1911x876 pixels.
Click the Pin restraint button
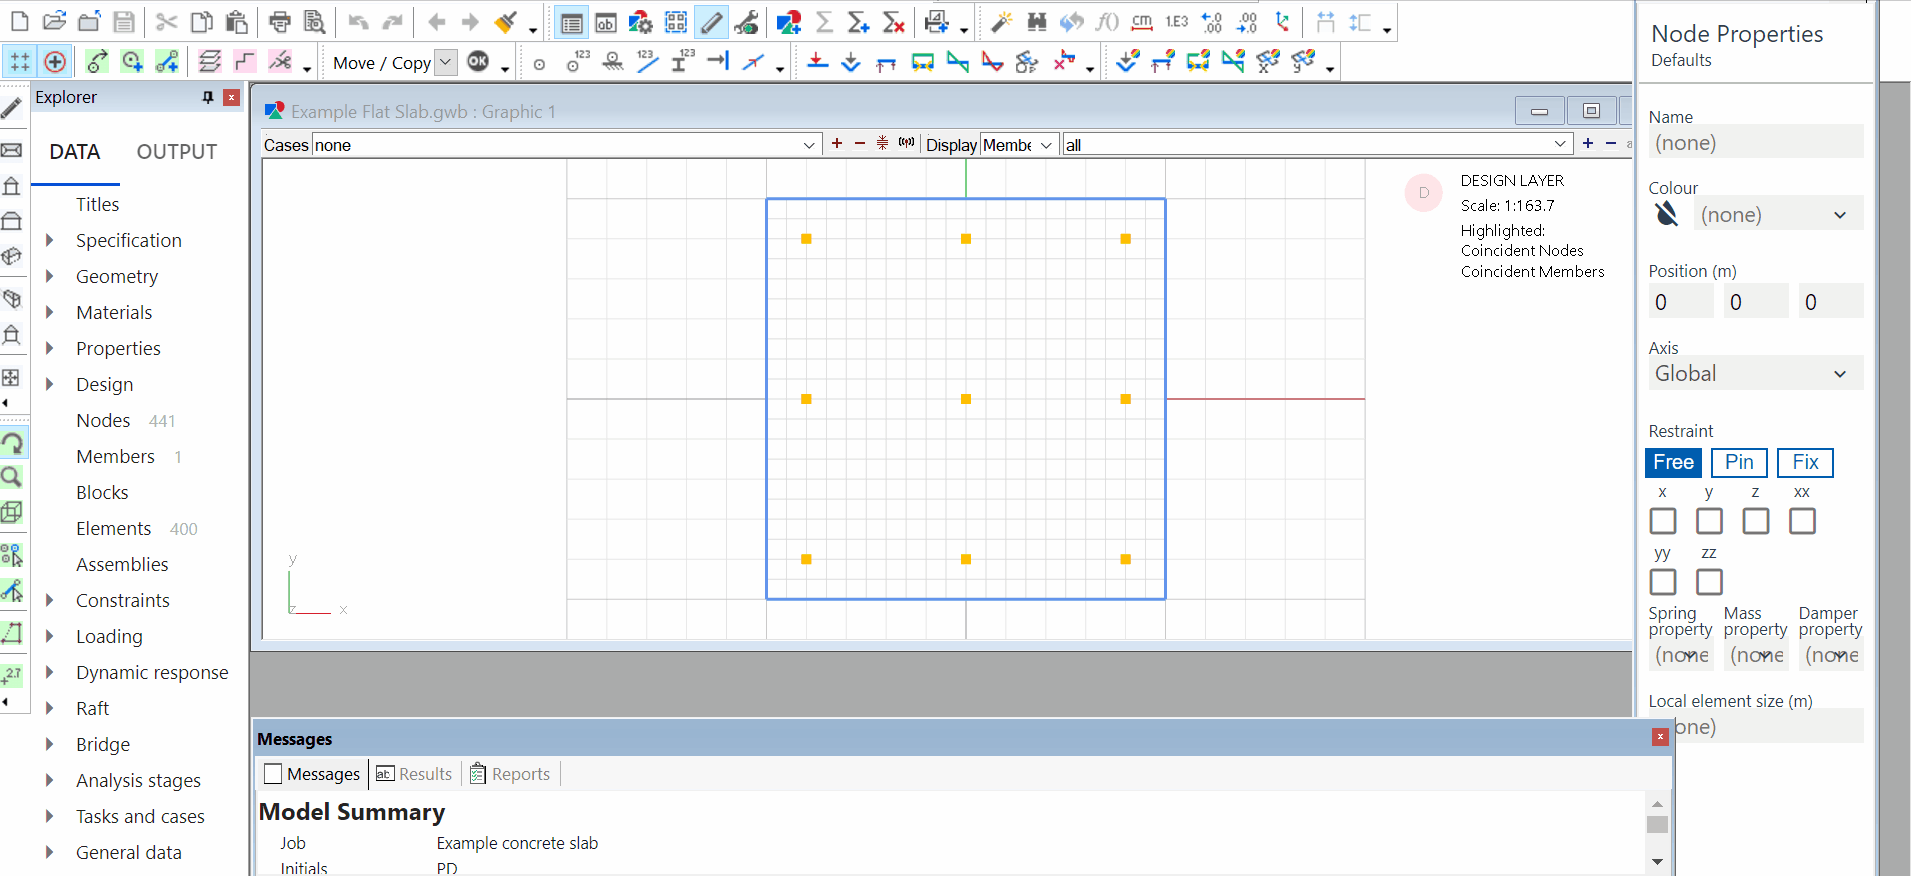point(1739,462)
